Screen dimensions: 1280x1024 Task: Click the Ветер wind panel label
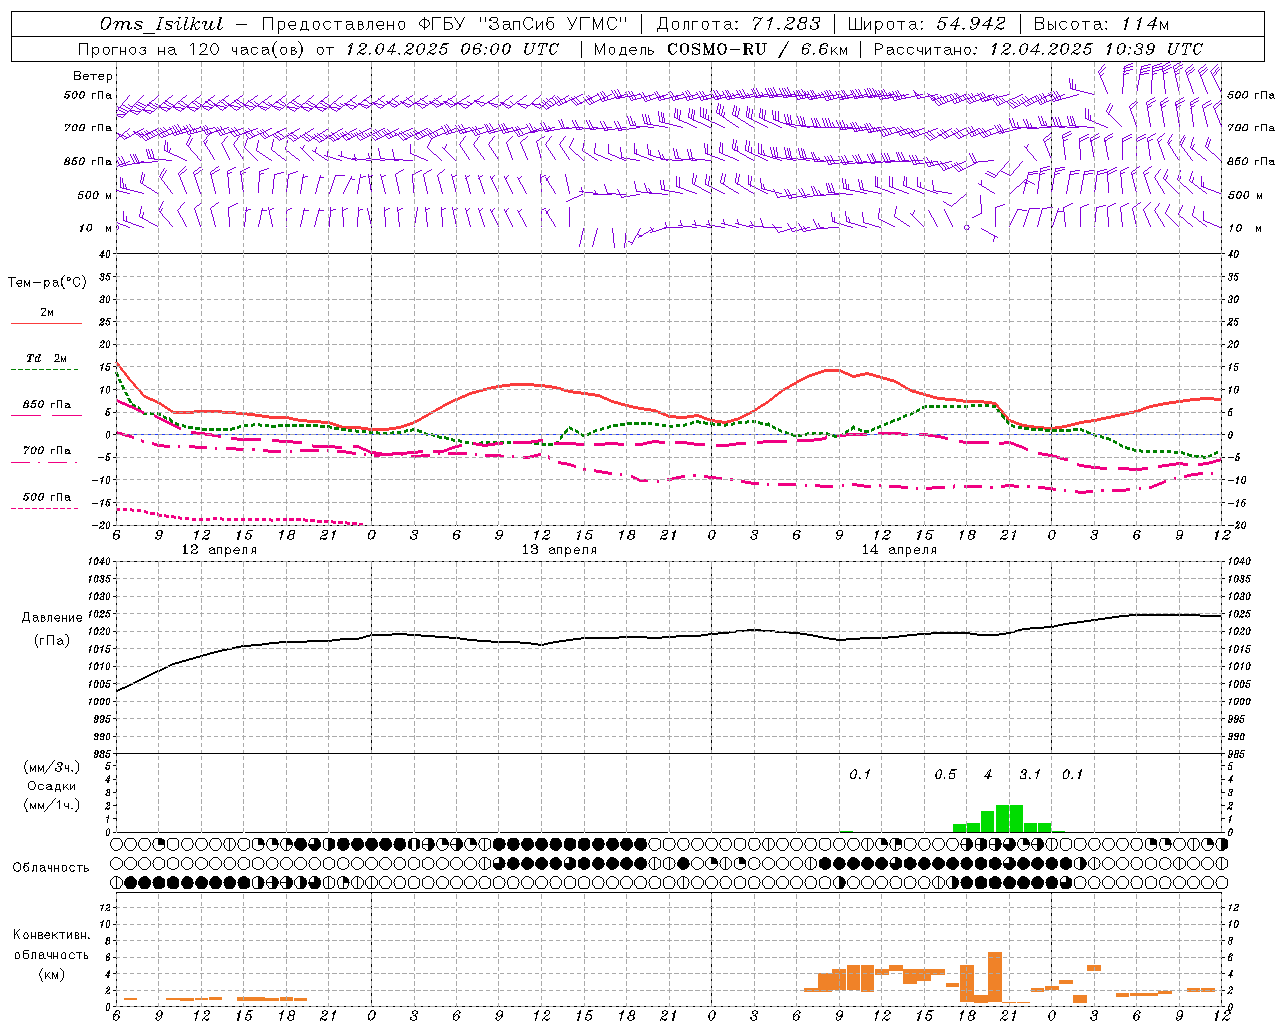tap(93, 76)
